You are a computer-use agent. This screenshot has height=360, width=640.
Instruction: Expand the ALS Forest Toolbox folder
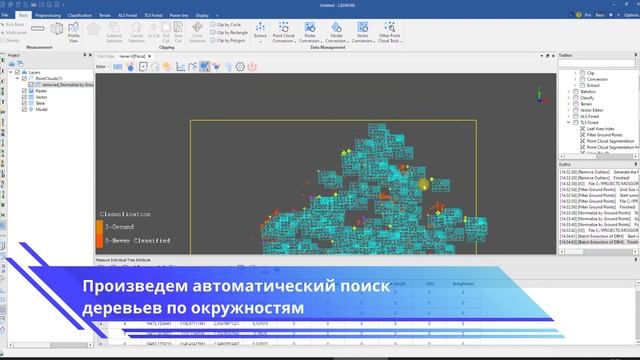pyautogui.click(x=569, y=116)
